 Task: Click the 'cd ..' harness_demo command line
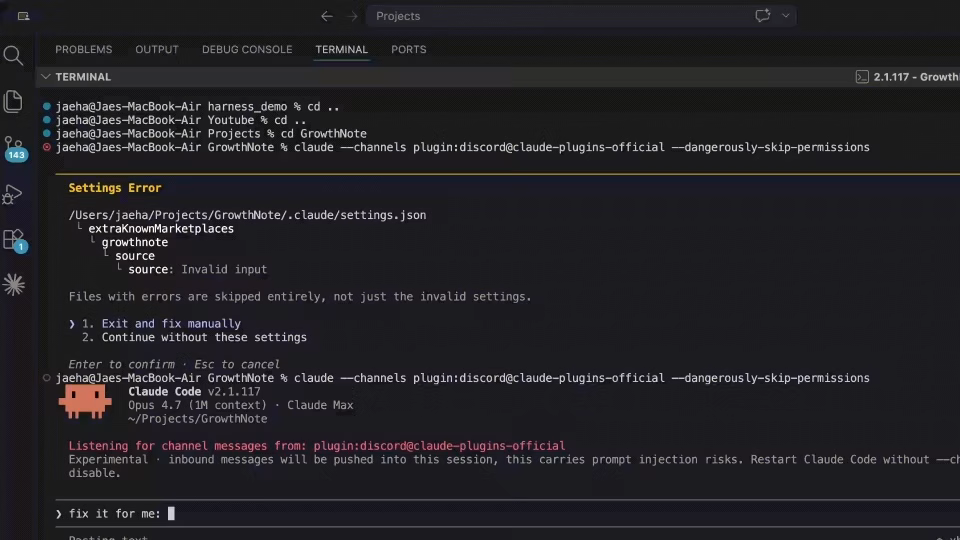pyautogui.click(x=197, y=107)
